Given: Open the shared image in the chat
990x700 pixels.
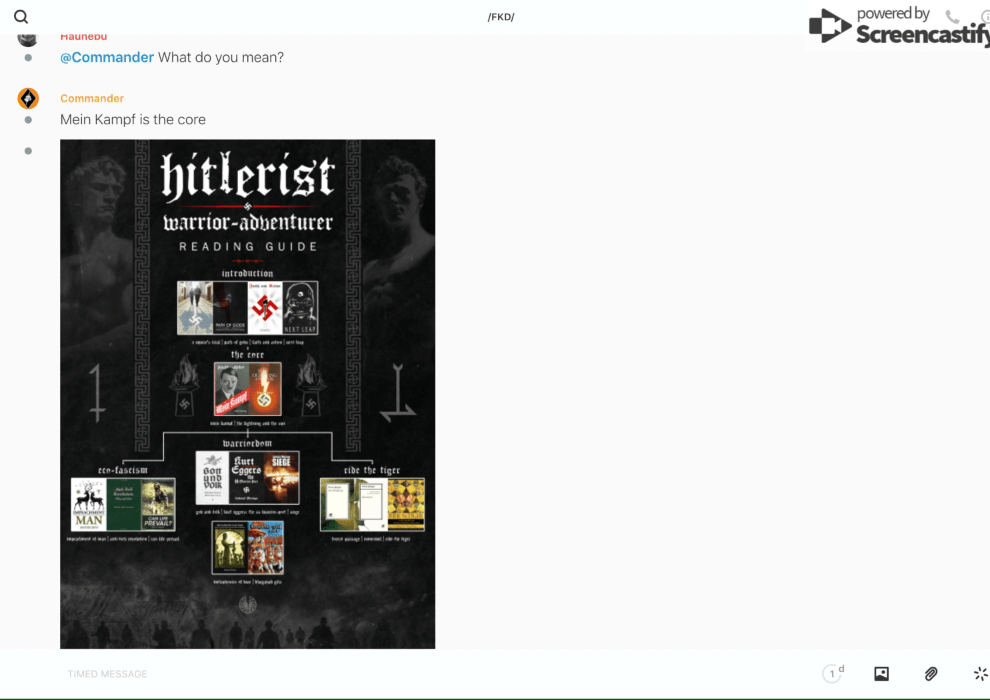Looking at the screenshot, I should [x=247, y=393].
